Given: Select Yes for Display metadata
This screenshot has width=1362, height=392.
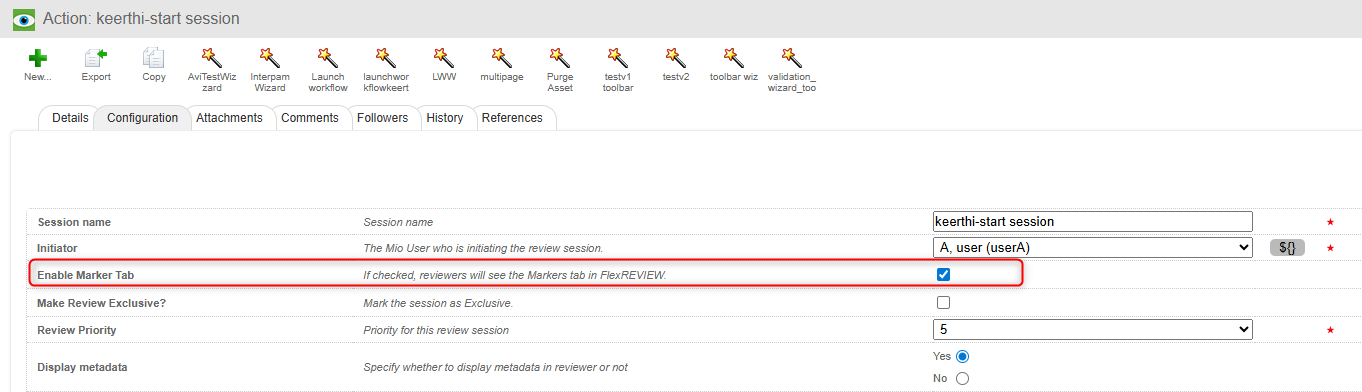Looking at the screenshot, I should 963,356.
